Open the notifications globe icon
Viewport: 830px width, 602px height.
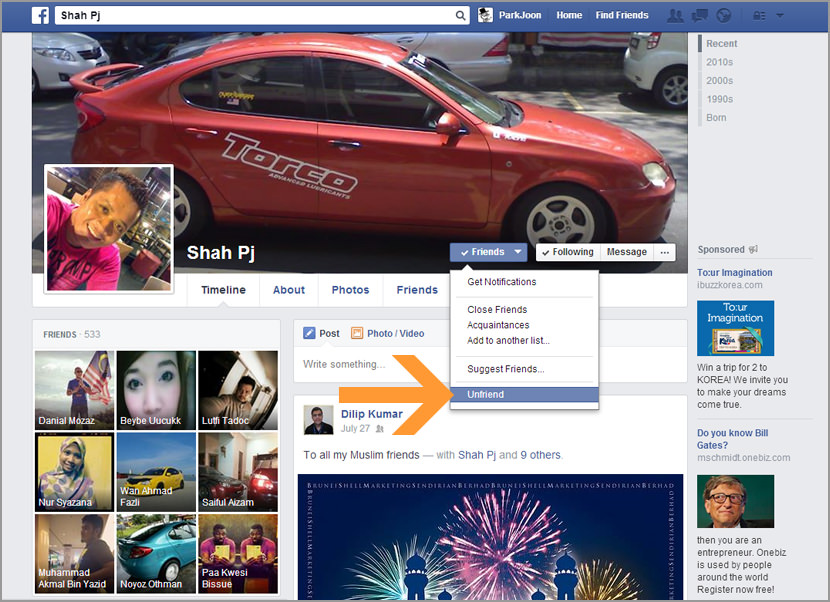coord(723,15)
